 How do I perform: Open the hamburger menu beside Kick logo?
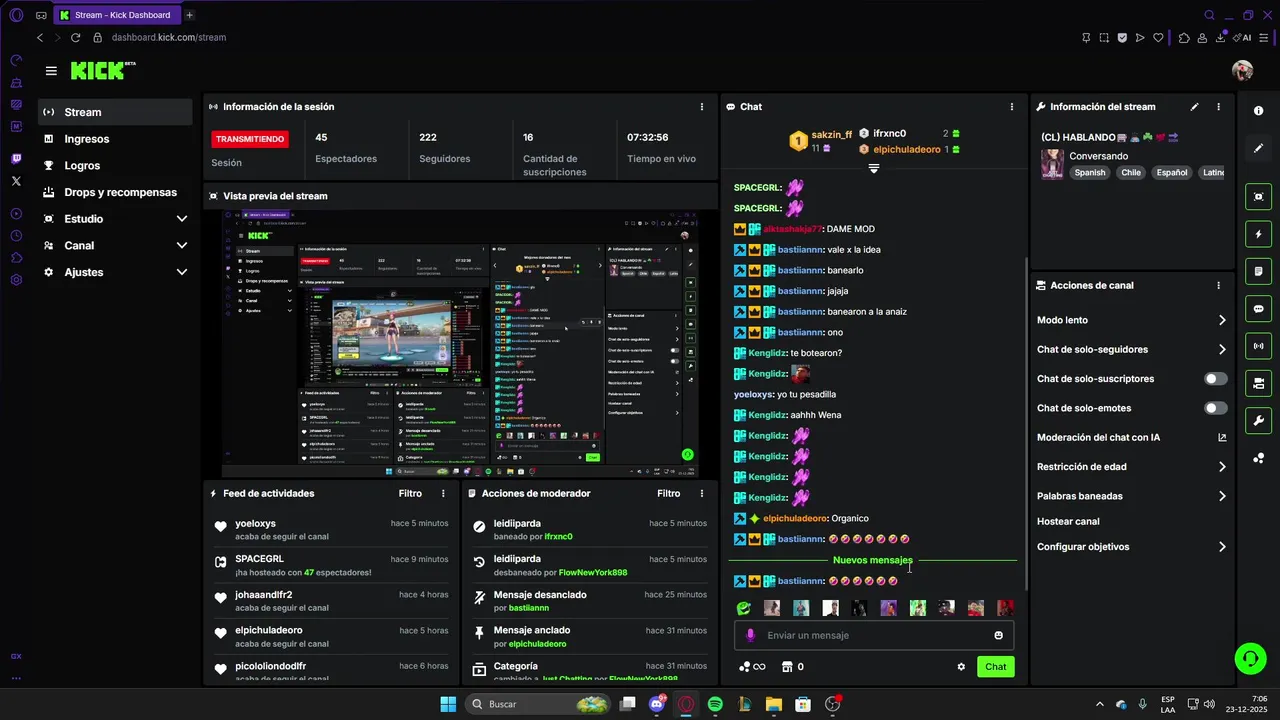[x=51, y=71]
